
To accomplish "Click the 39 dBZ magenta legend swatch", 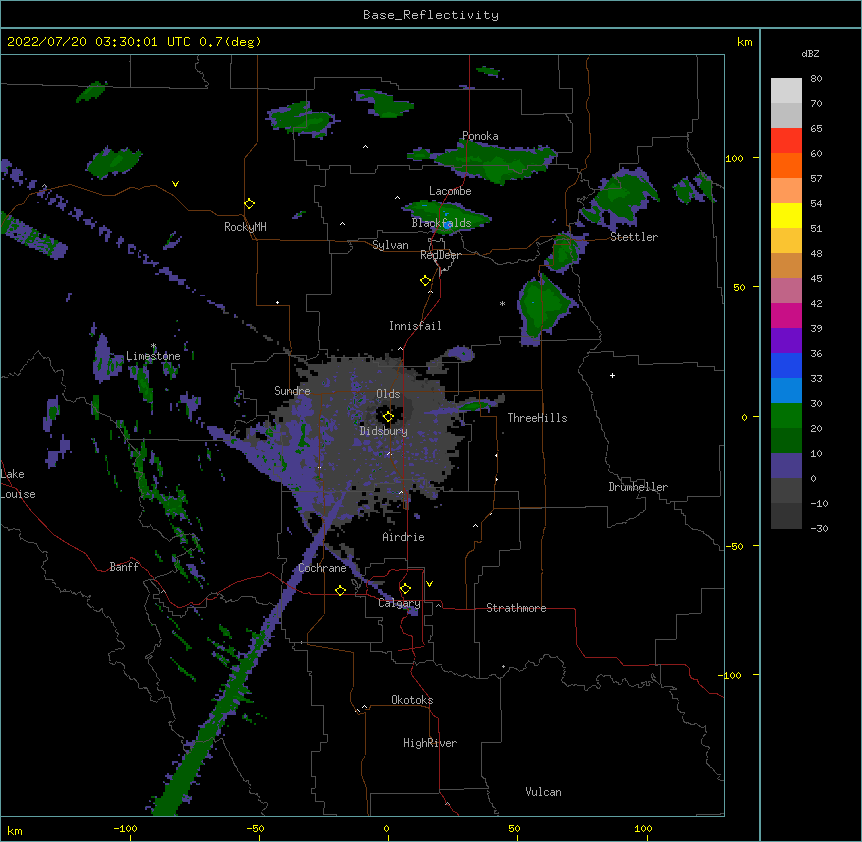I will 786,315.
